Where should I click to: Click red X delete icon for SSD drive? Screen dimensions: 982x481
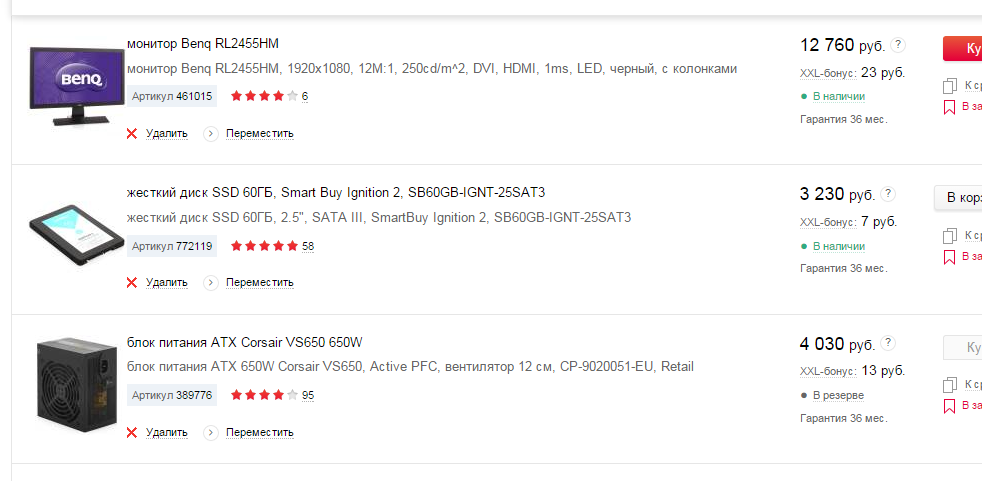[132, 282]
